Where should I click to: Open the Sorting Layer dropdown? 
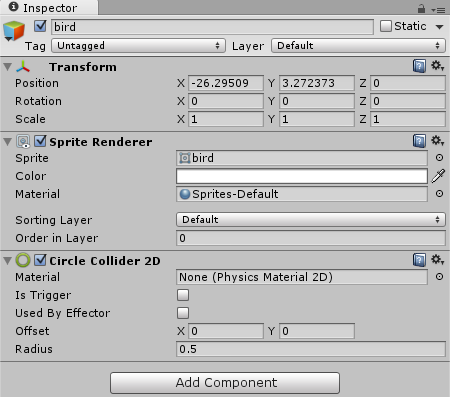[311, 220]
